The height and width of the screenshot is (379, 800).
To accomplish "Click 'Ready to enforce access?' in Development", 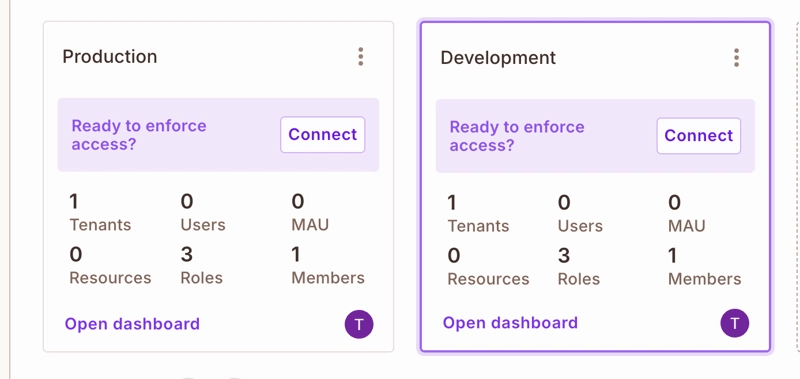I will 517,136.
